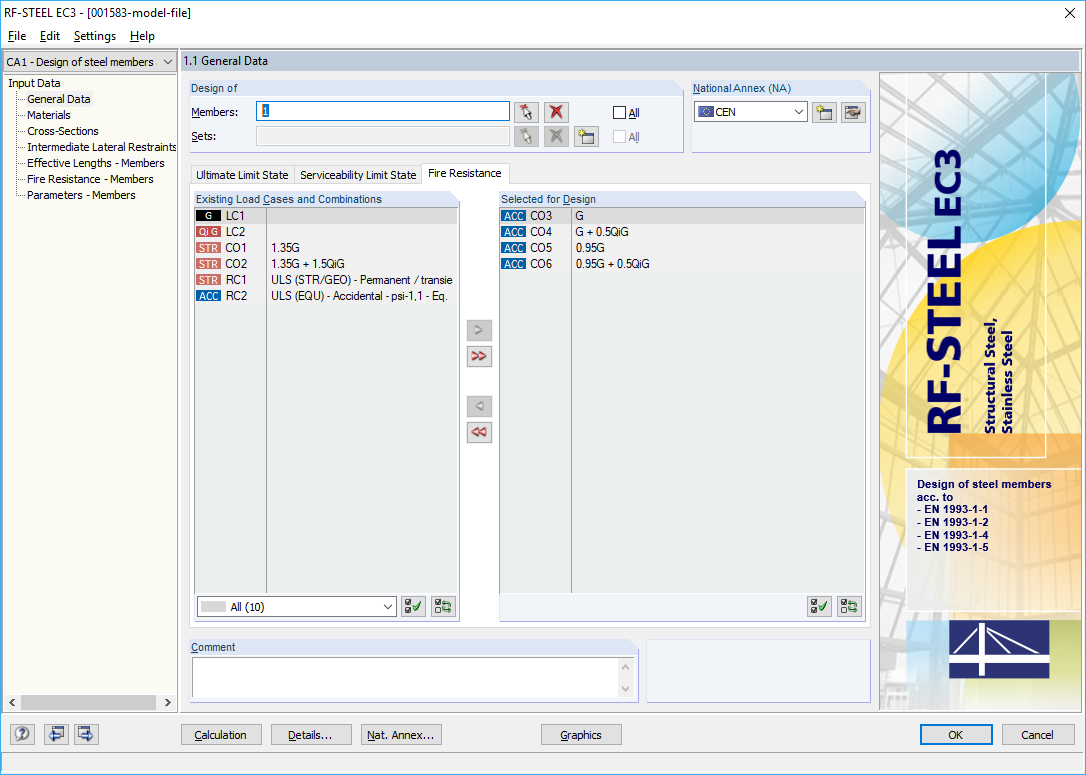The height and width of the screenshot is (775, 1086).
Task: Remove all selected cases with double left arrow
Action: coord(479,432)
